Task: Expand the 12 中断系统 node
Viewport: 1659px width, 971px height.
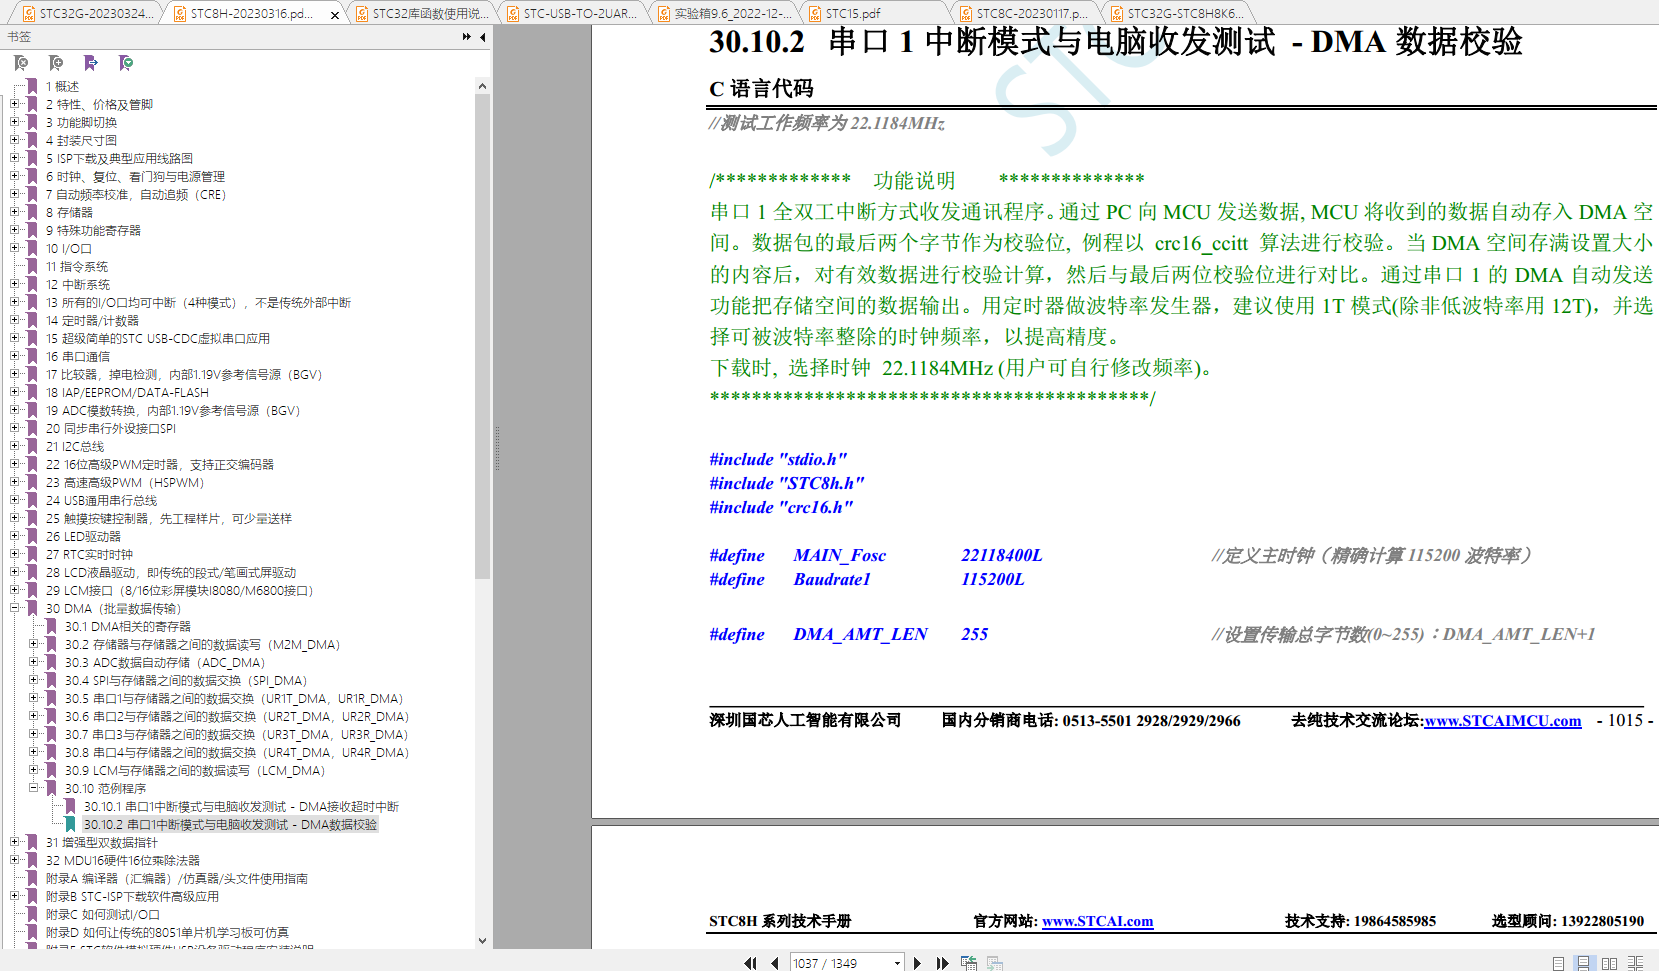Action: [x=14, y=284]
